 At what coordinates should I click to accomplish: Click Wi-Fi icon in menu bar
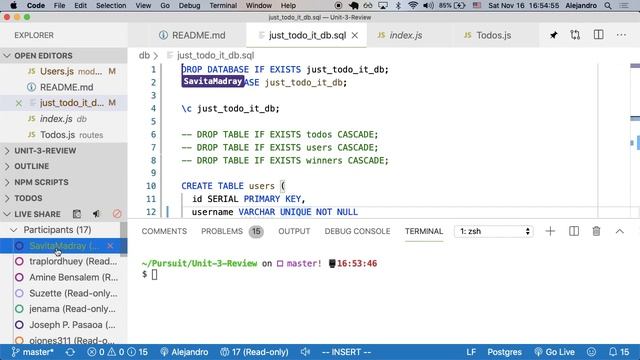click(413, 6)
